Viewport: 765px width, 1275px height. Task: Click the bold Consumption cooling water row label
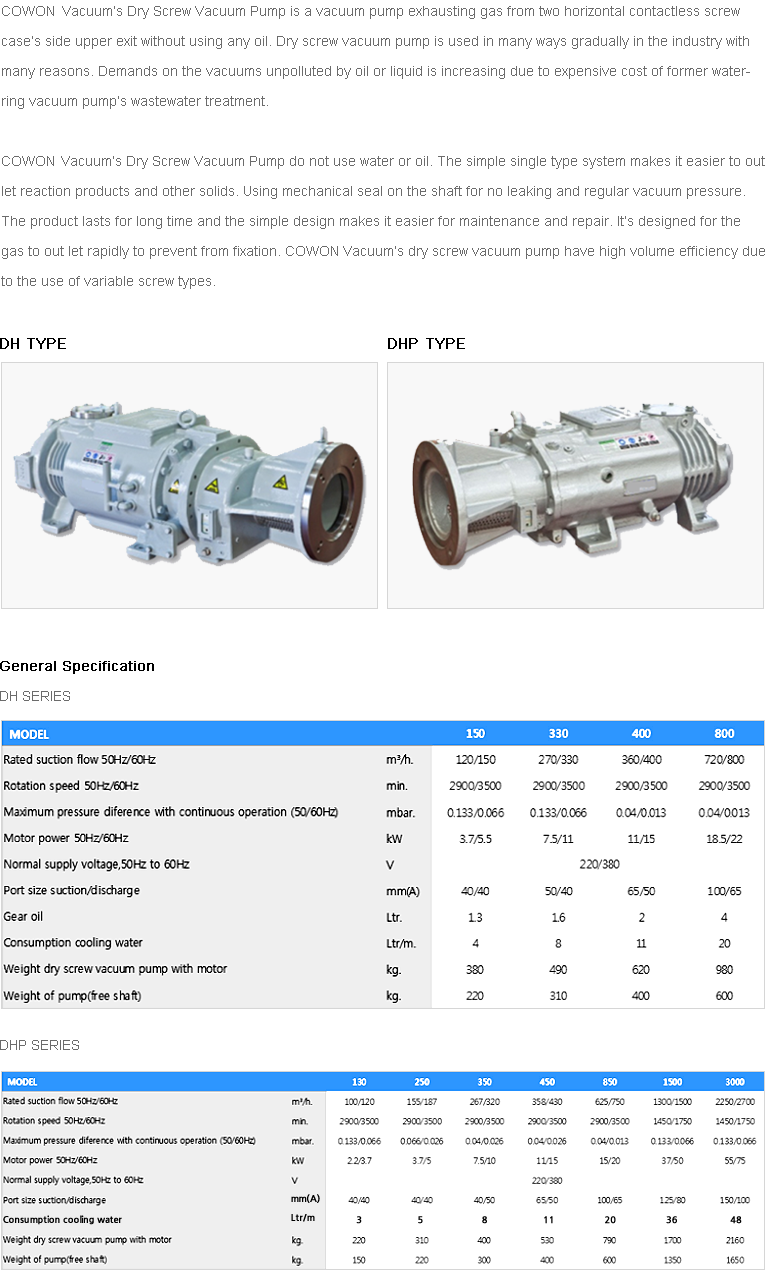tap(62, 1220)
